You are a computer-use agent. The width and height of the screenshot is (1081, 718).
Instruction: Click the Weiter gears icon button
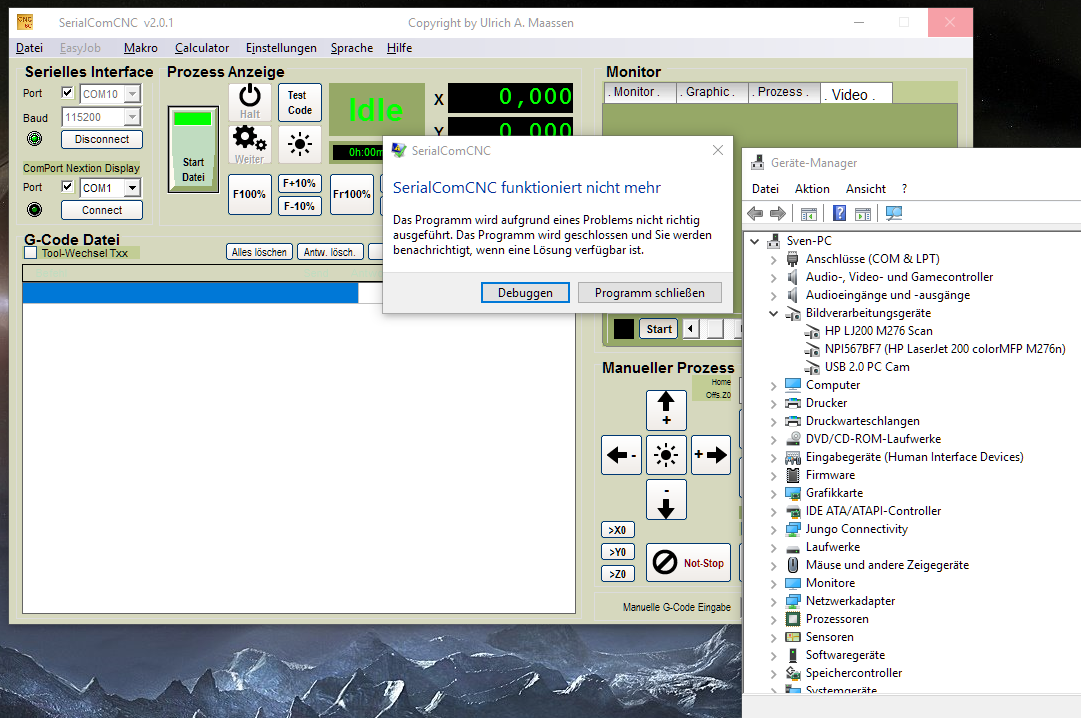pos(250,145)
